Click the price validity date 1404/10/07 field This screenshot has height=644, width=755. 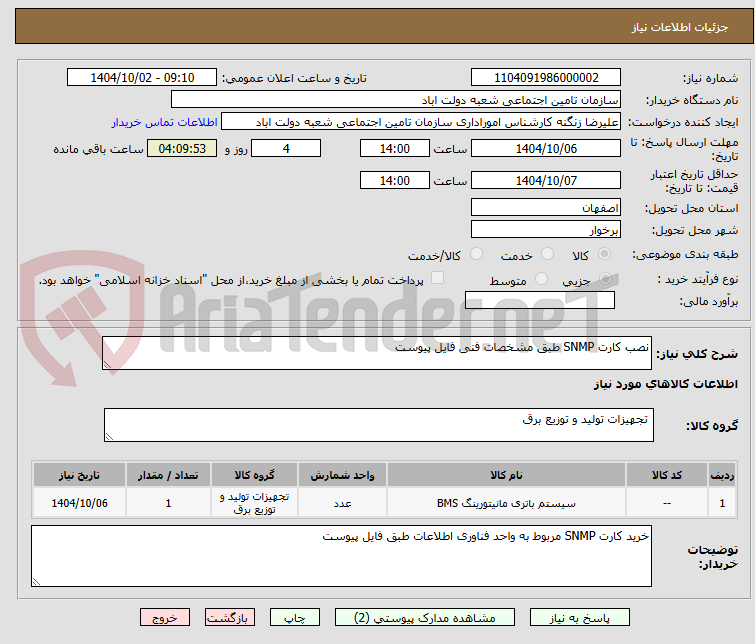tap(546, 181)
